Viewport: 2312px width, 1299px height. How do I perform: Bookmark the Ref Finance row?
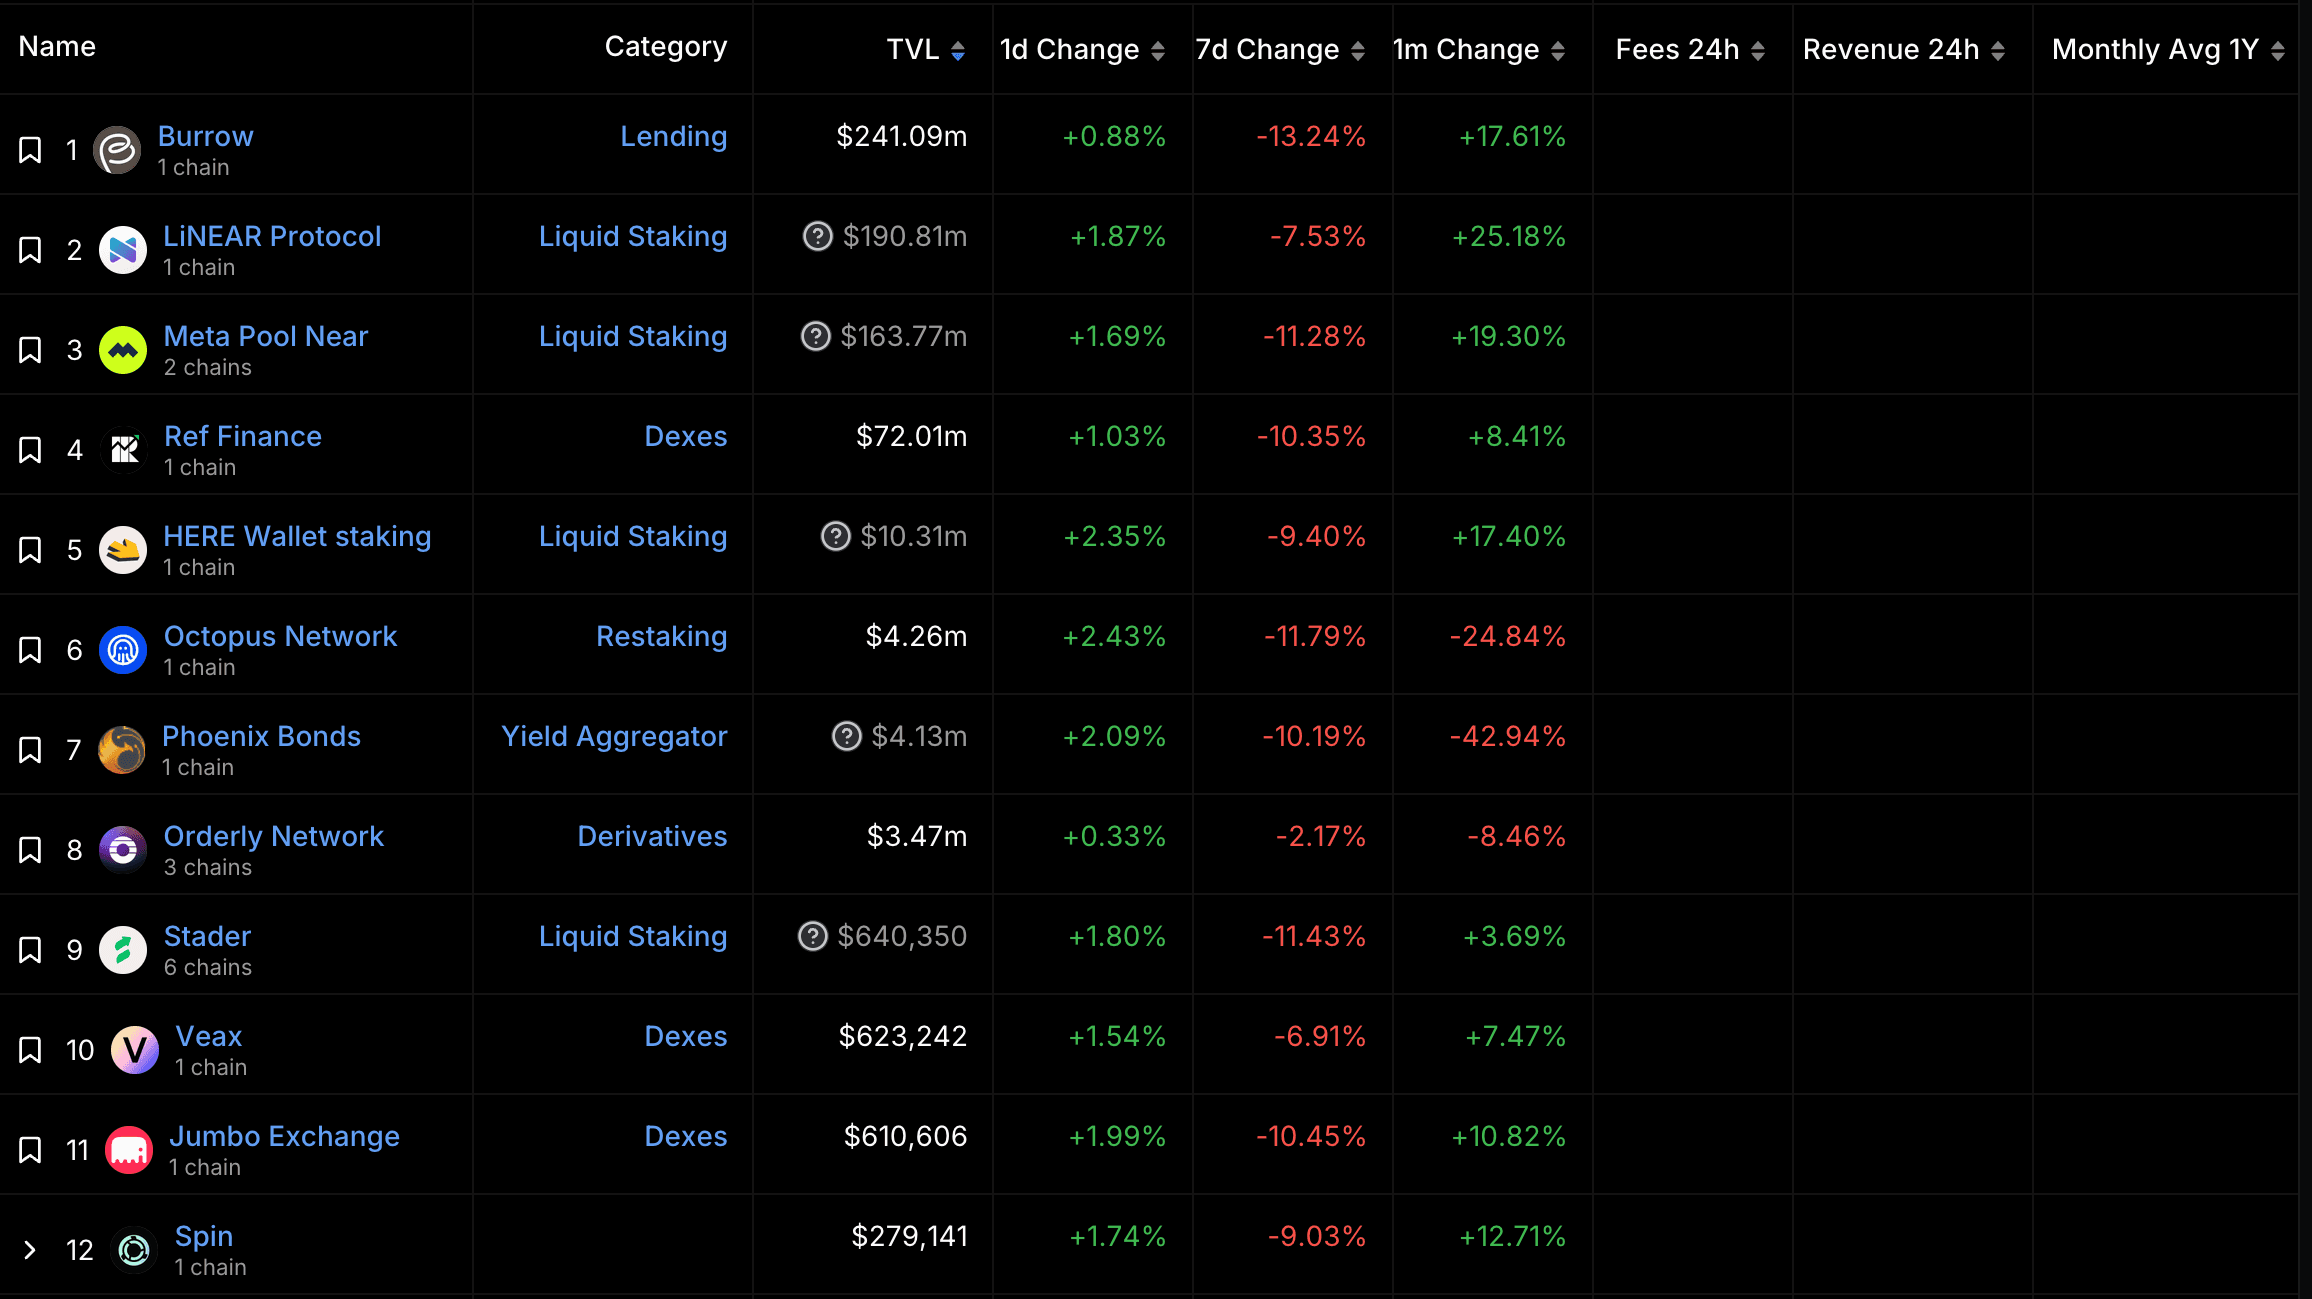click(x=30, y=450)
